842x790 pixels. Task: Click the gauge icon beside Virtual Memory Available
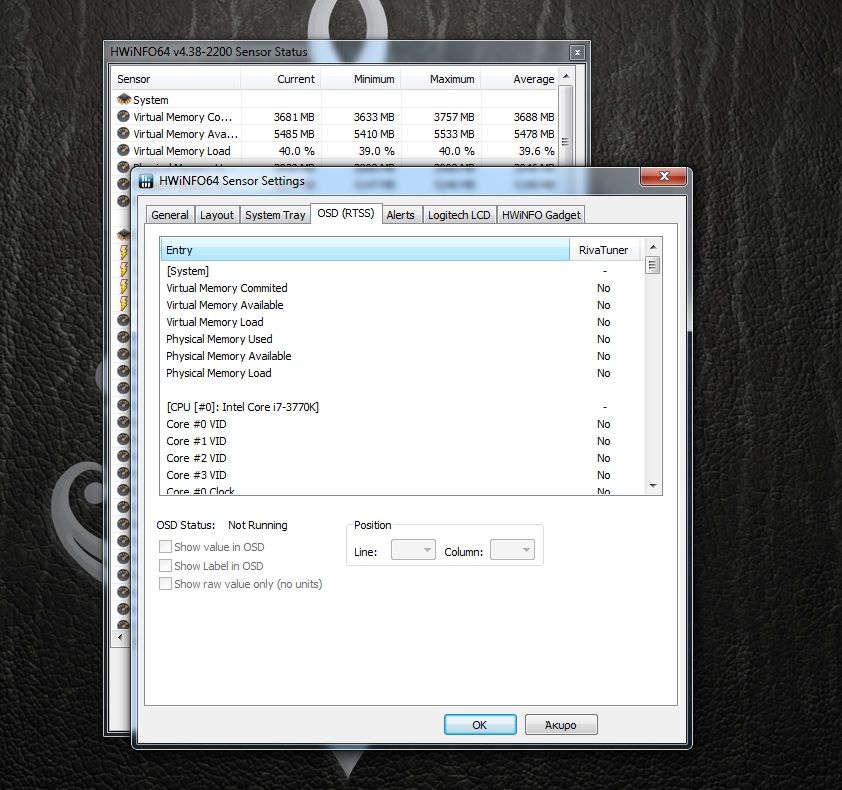click(x=124, y=133)
